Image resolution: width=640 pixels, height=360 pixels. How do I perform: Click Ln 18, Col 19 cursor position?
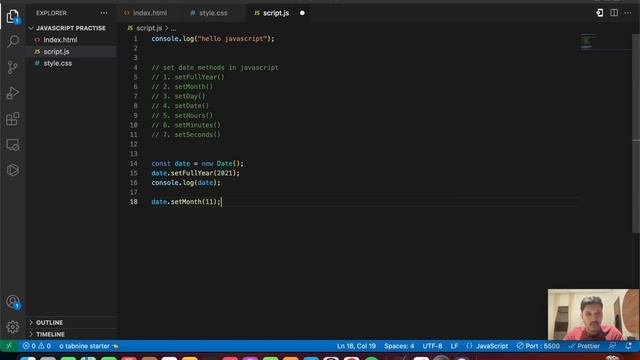click(356, 346)
